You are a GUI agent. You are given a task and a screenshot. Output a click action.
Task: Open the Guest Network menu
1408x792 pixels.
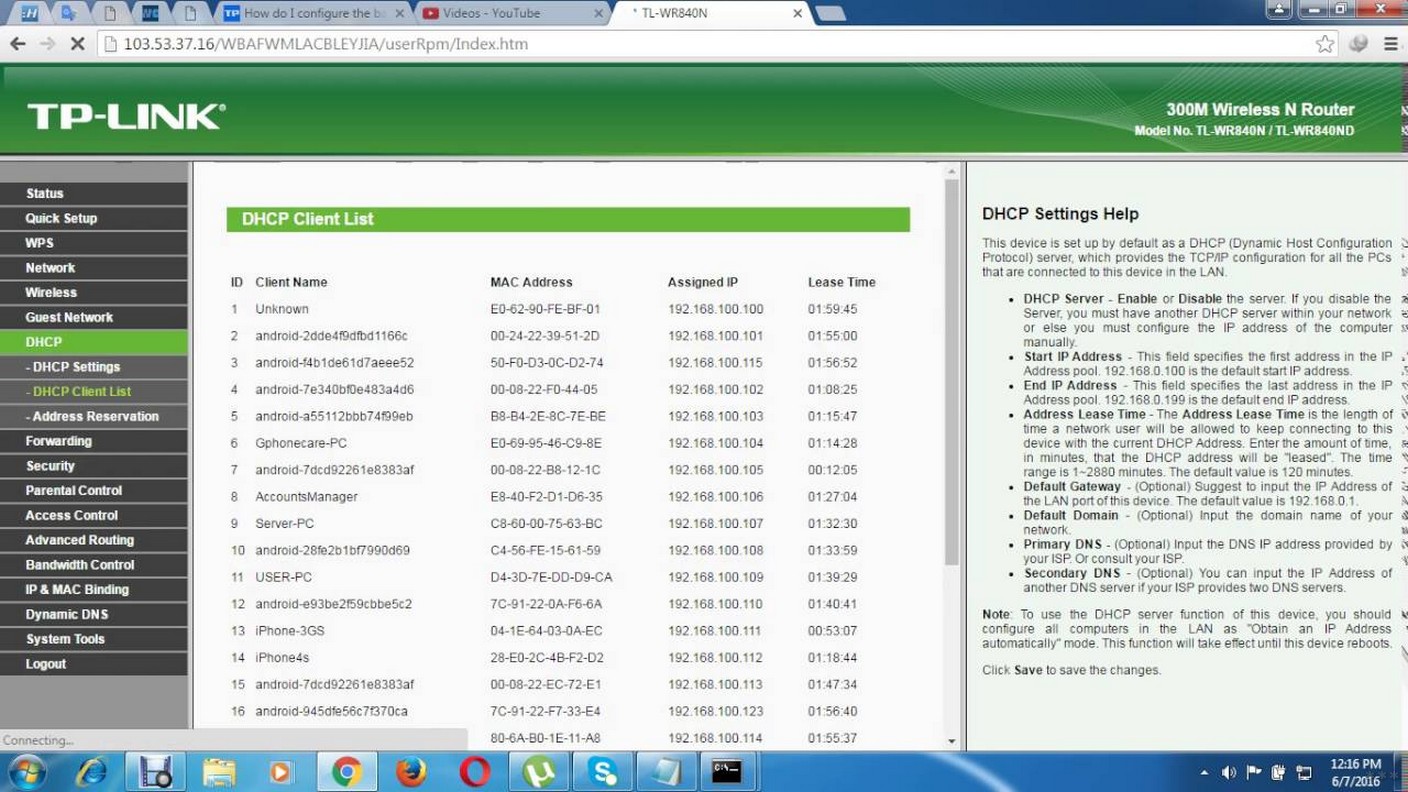pos(93,317)
